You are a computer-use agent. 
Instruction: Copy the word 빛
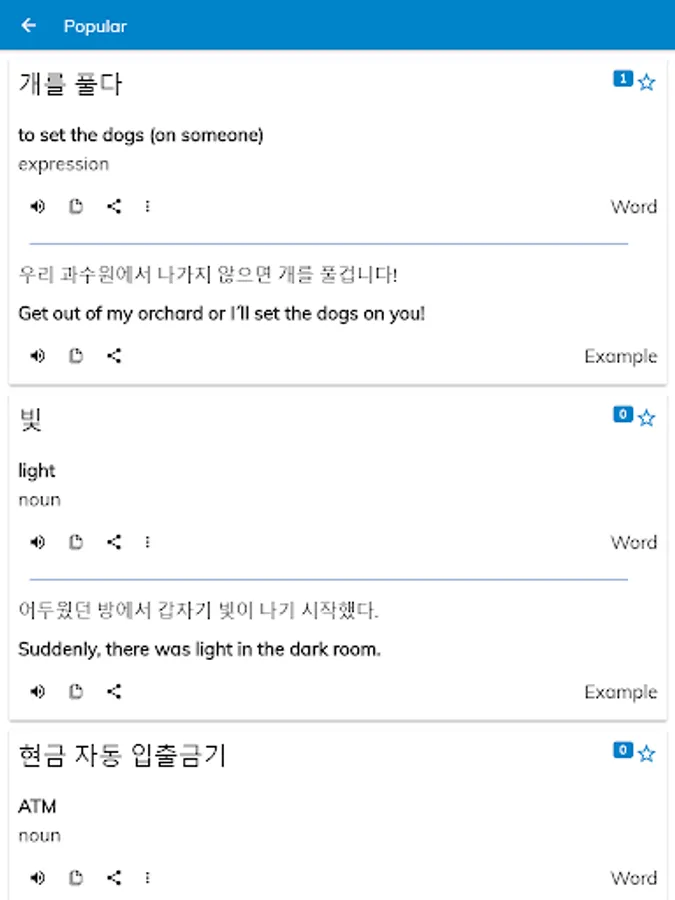[76, 542]
